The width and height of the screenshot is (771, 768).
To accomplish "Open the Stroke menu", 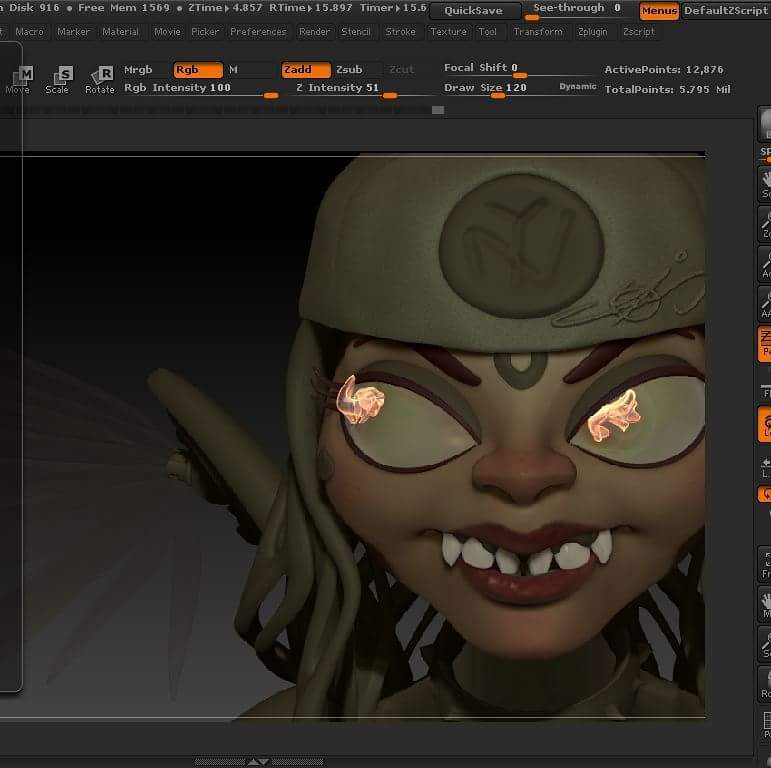I will coord(400,32).
